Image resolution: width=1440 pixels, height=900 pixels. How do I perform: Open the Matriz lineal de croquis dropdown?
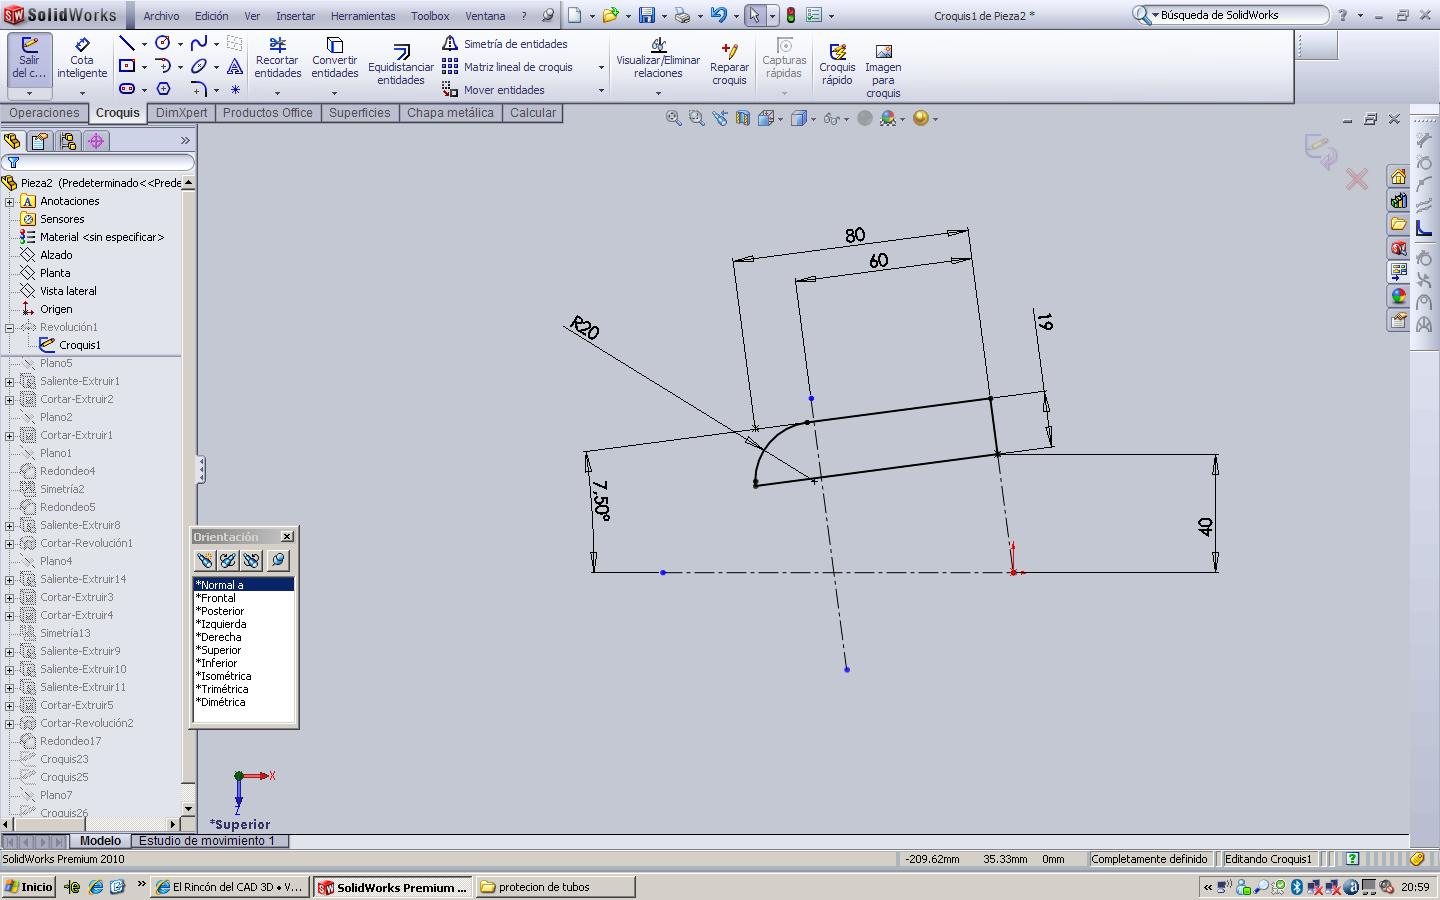click(x=601, y=67)
